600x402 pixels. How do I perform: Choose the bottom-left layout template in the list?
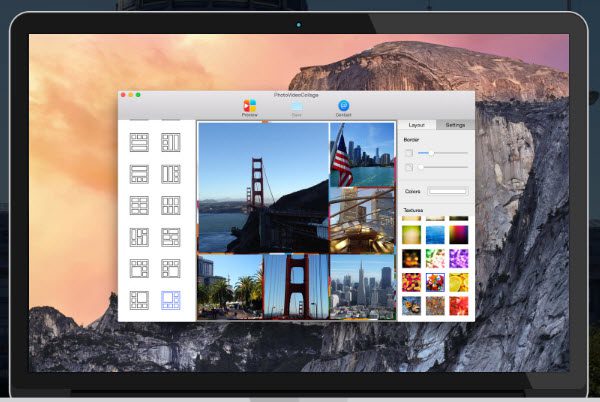tap(139, 300)
